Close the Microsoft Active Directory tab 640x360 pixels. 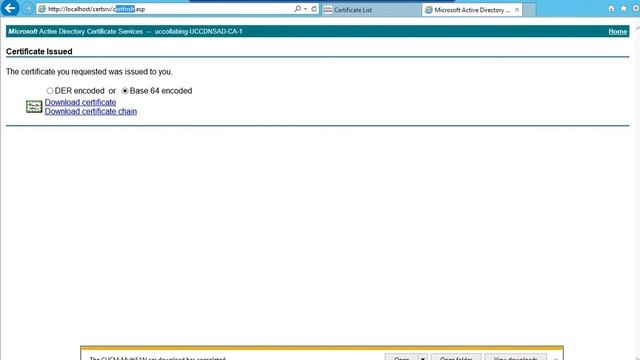pos(517,10)
